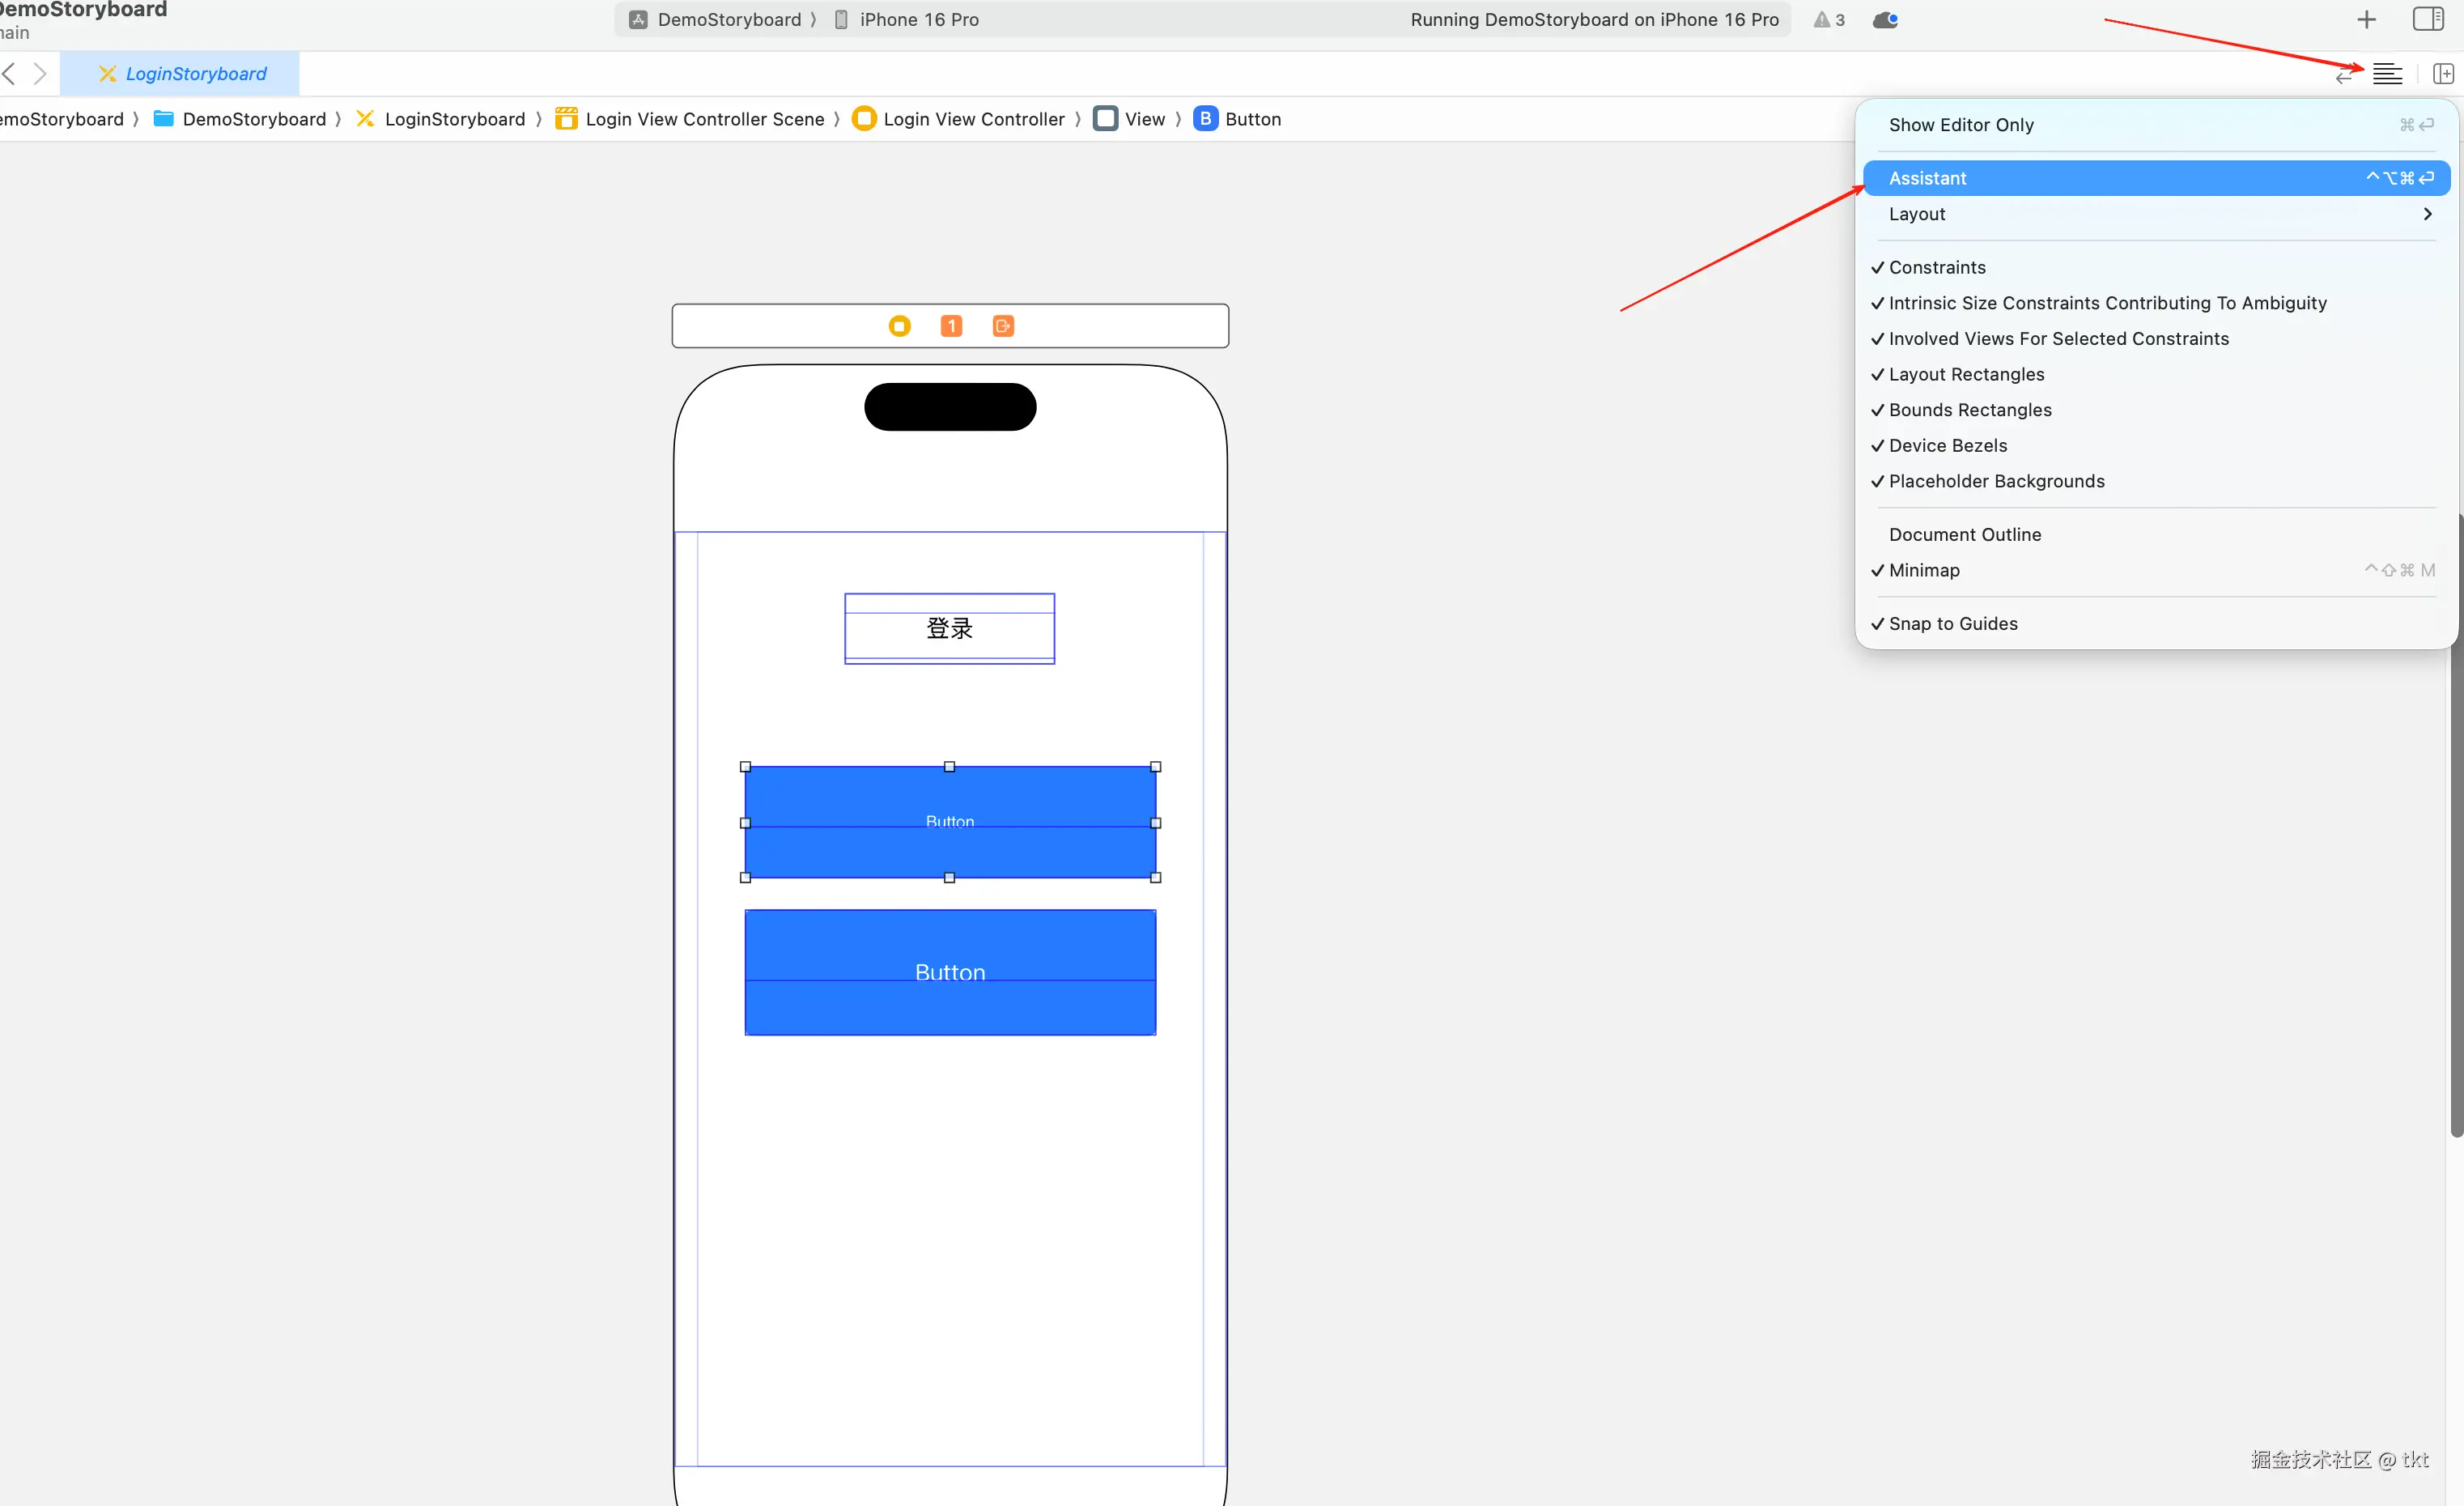This screenshot has height=1506, width=2464.
Task: Click the warning triangle issues indicator
Action: pyautogui.click(x=1828, y=20)
